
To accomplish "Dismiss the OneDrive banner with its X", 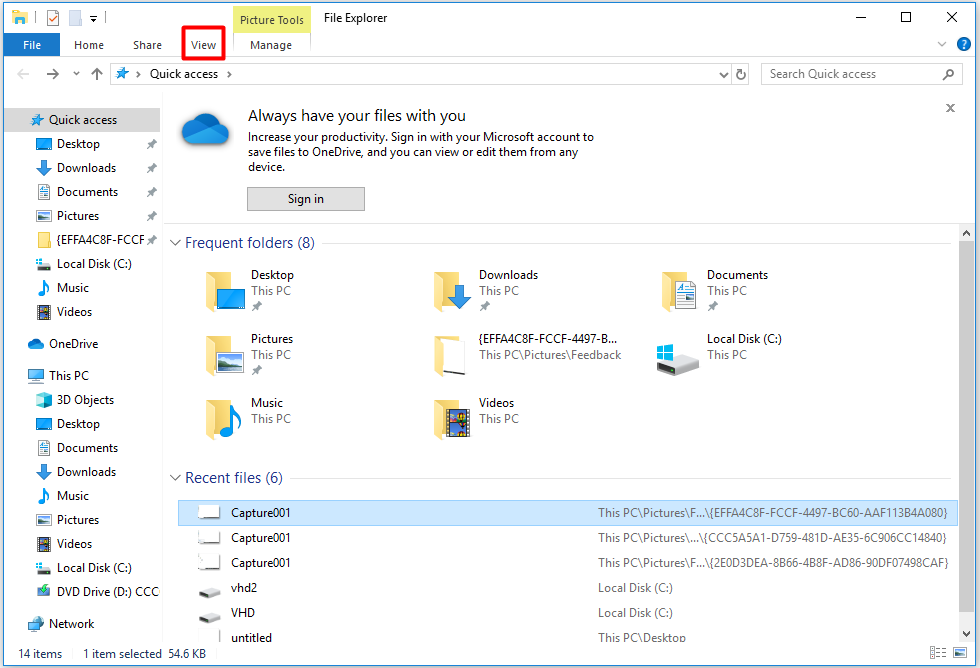I will coord(950,108).
